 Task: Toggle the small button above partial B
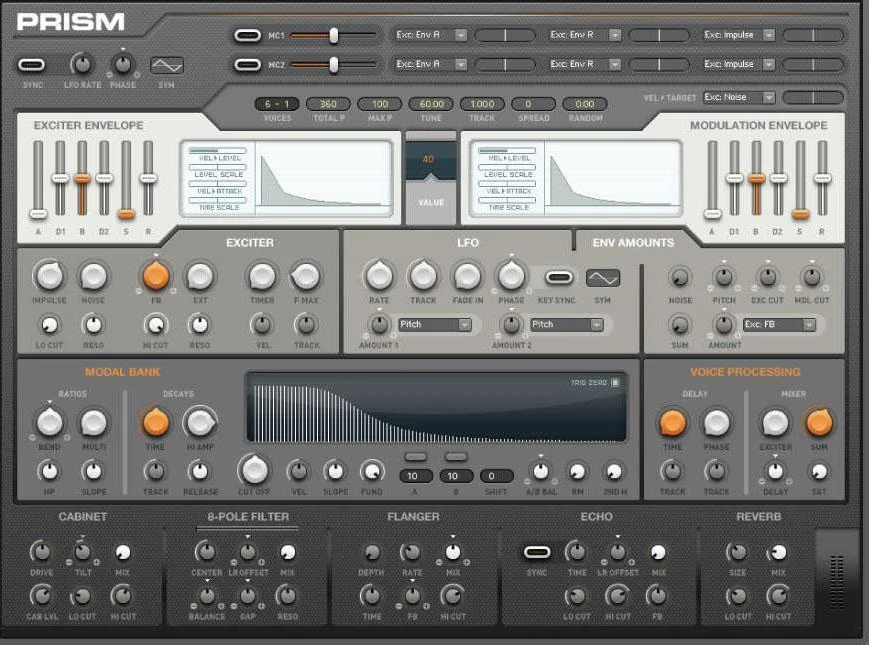(x=456, y=457)
